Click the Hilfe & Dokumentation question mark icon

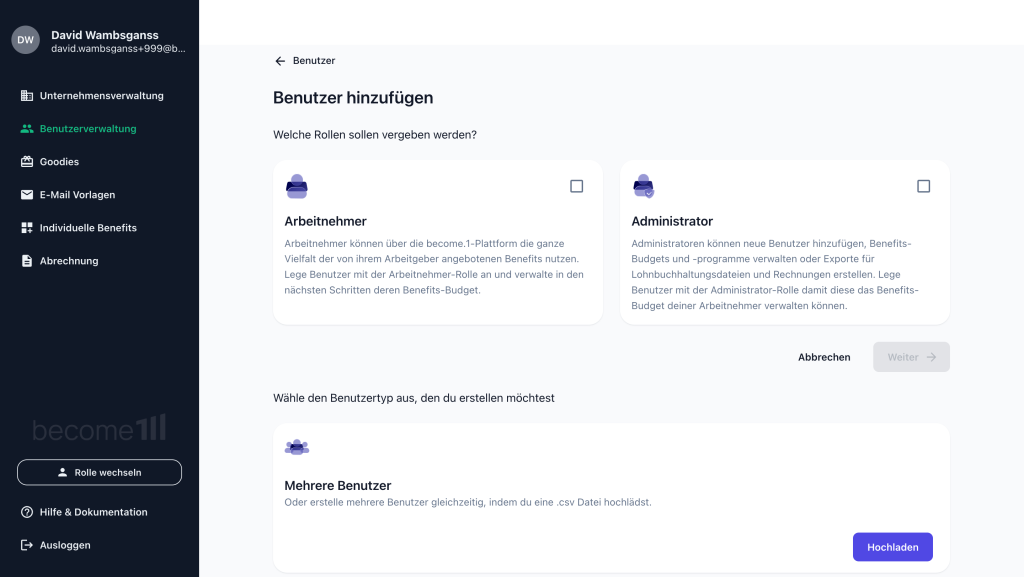pos(27,512)
